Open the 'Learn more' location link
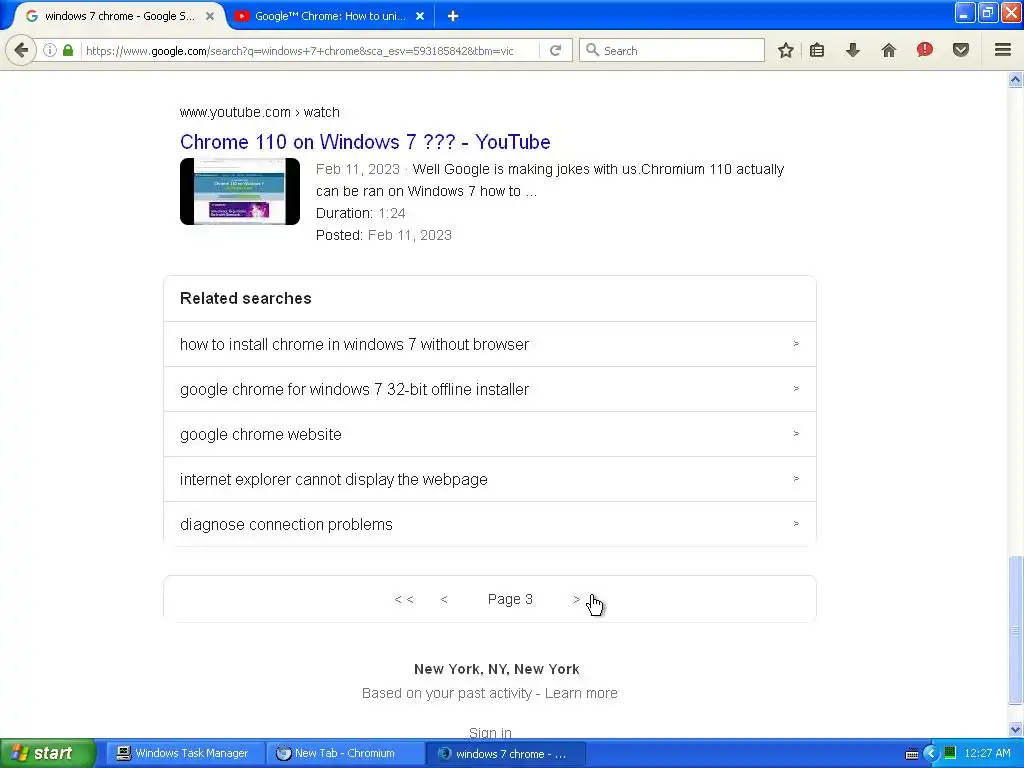This screenshot has height=768, width=1024. click(x=581, y=693)
